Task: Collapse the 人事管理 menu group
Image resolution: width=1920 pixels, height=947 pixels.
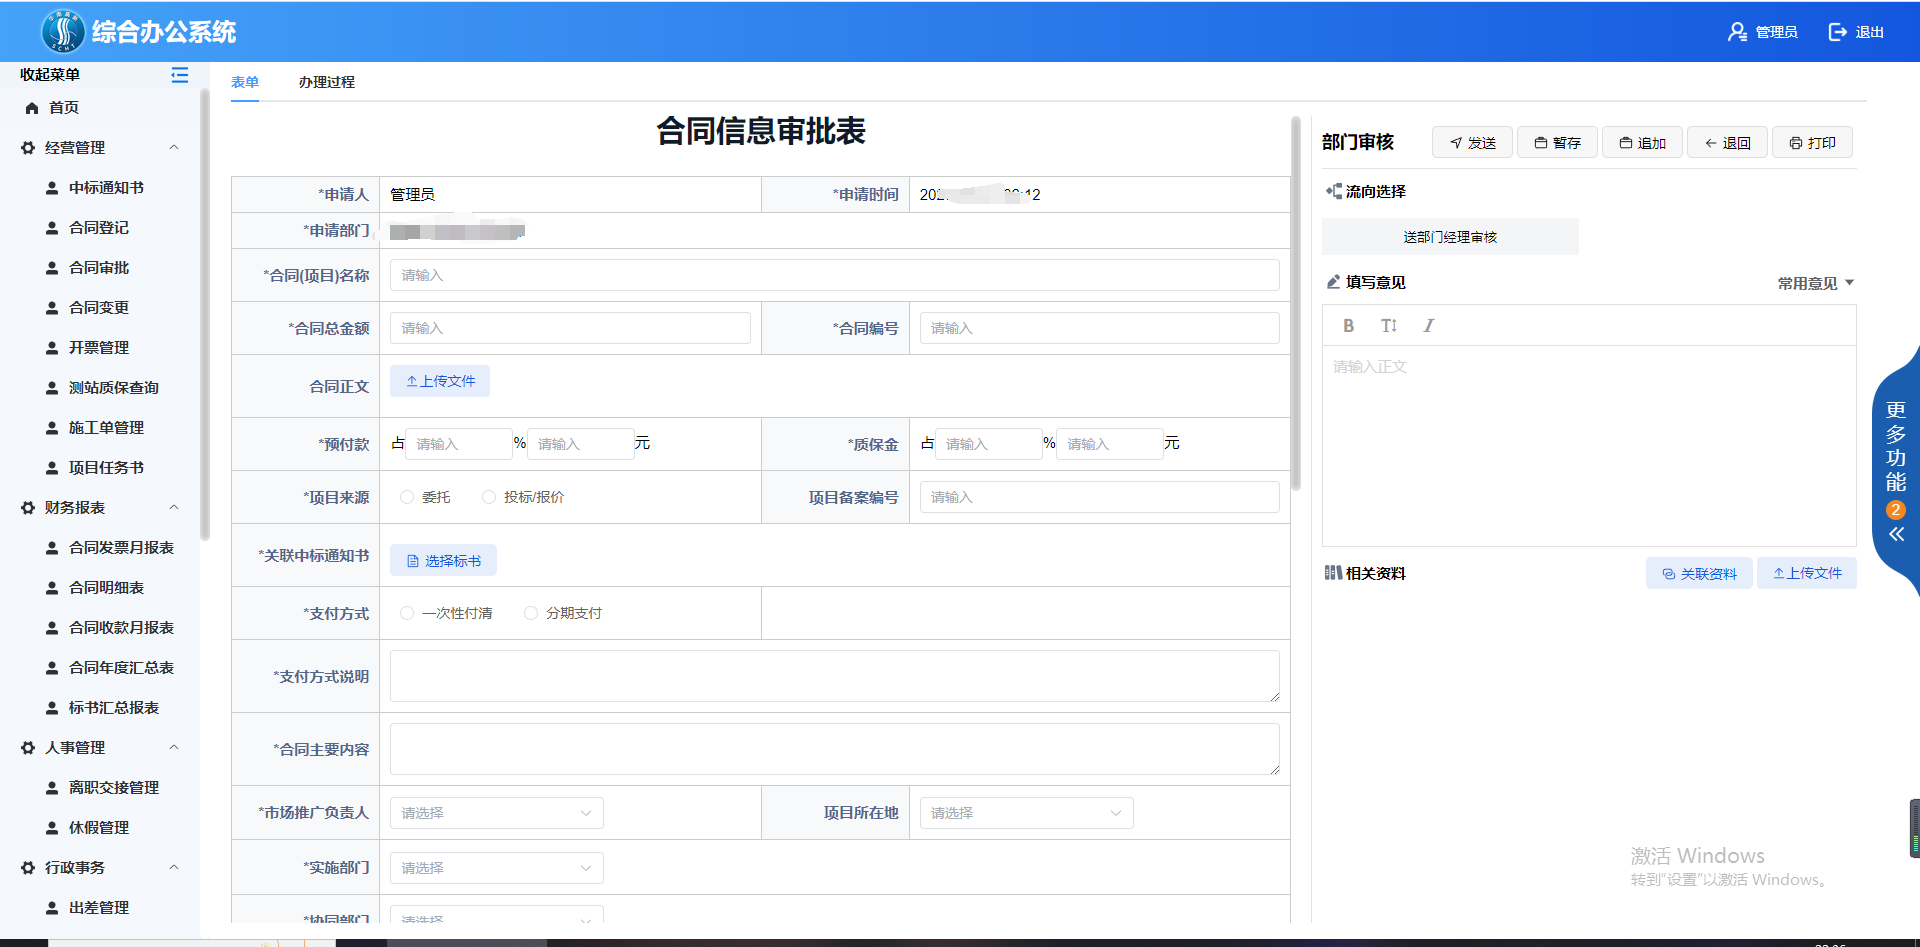Action: 174,748
